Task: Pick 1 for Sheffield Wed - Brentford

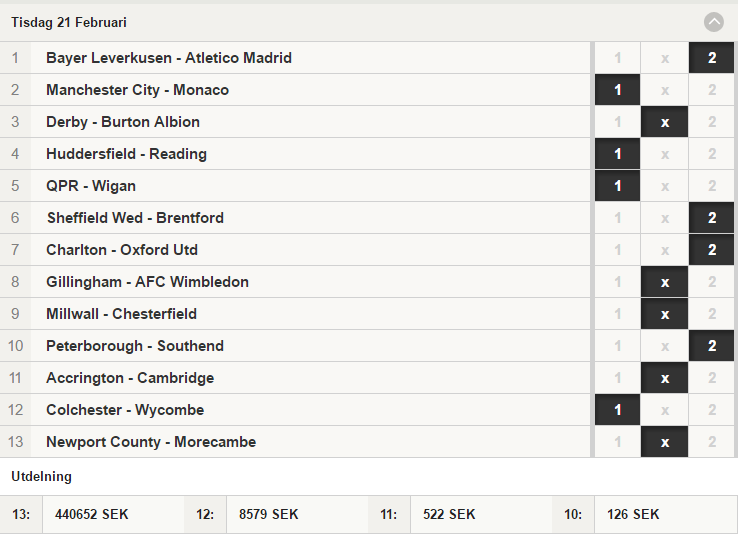Action: (x=617, y=218)
